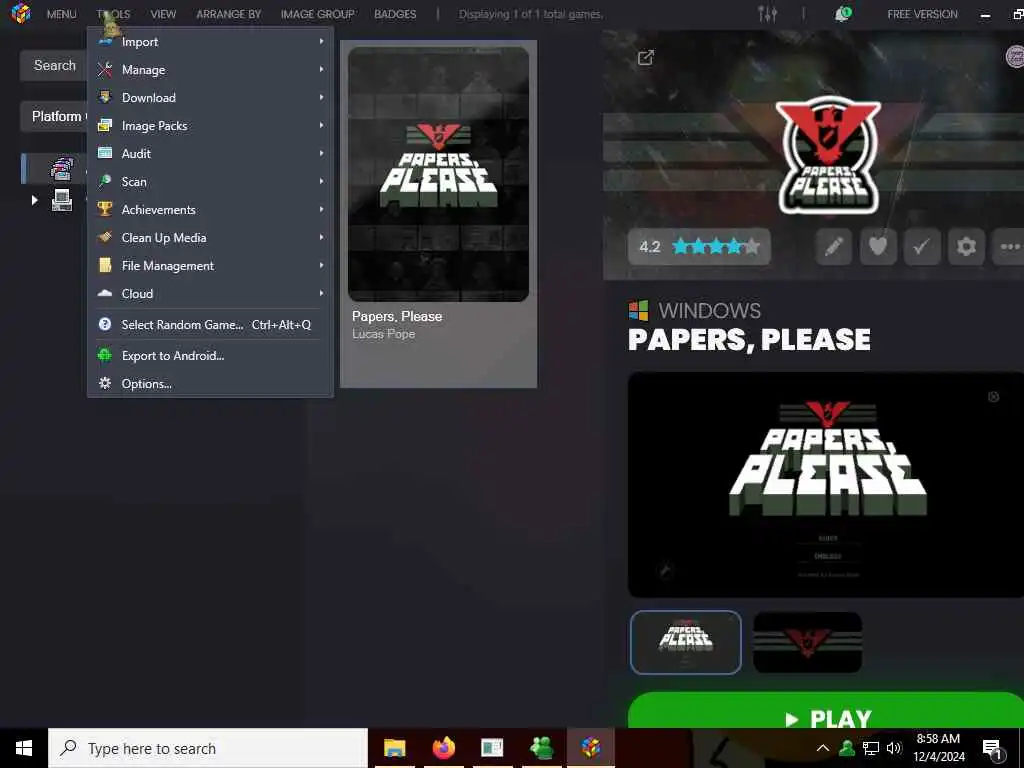Click the Windows Start button
This screenshot has width=1024, height=768.
pyautogui.click(x=24, y=748)
